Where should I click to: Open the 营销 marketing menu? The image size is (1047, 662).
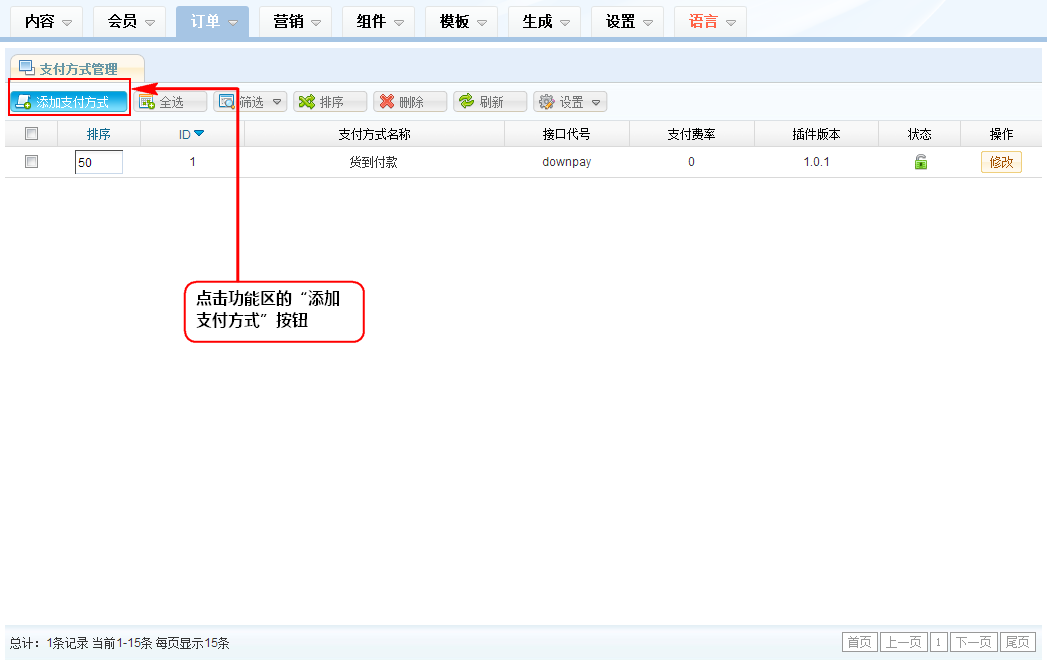pyautogui.click(x=295, y=21)
